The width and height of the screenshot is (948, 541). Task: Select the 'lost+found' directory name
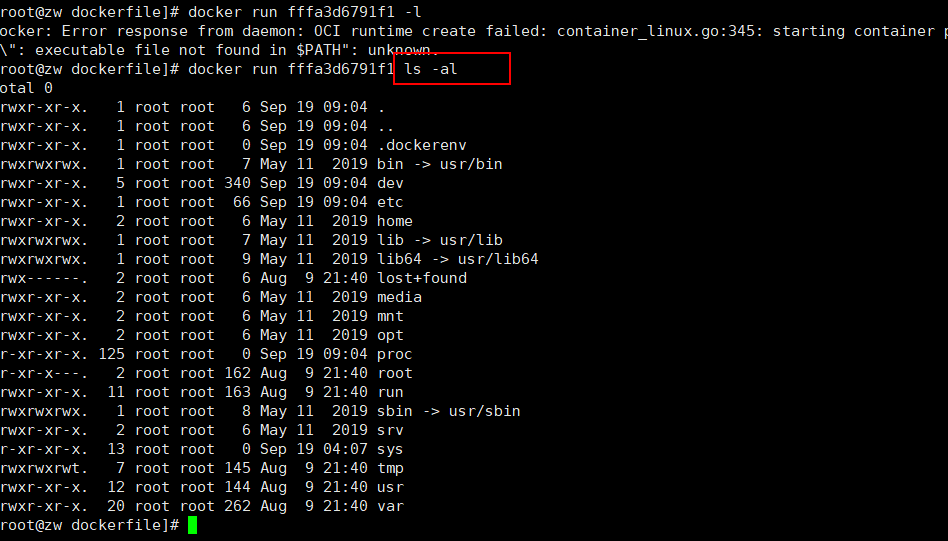pyautogui.click(x=422, y=278)
